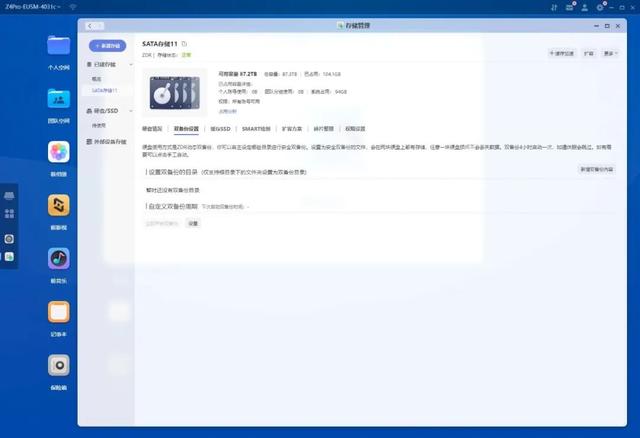Screen dimensions: 640x438
Task: Click the edit icon next to SATA存储11
Action: click(184, 44)
